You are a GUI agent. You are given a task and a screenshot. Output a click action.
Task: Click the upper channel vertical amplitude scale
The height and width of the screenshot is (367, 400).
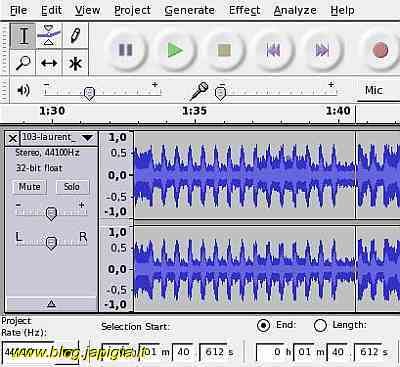click(117, 175)
